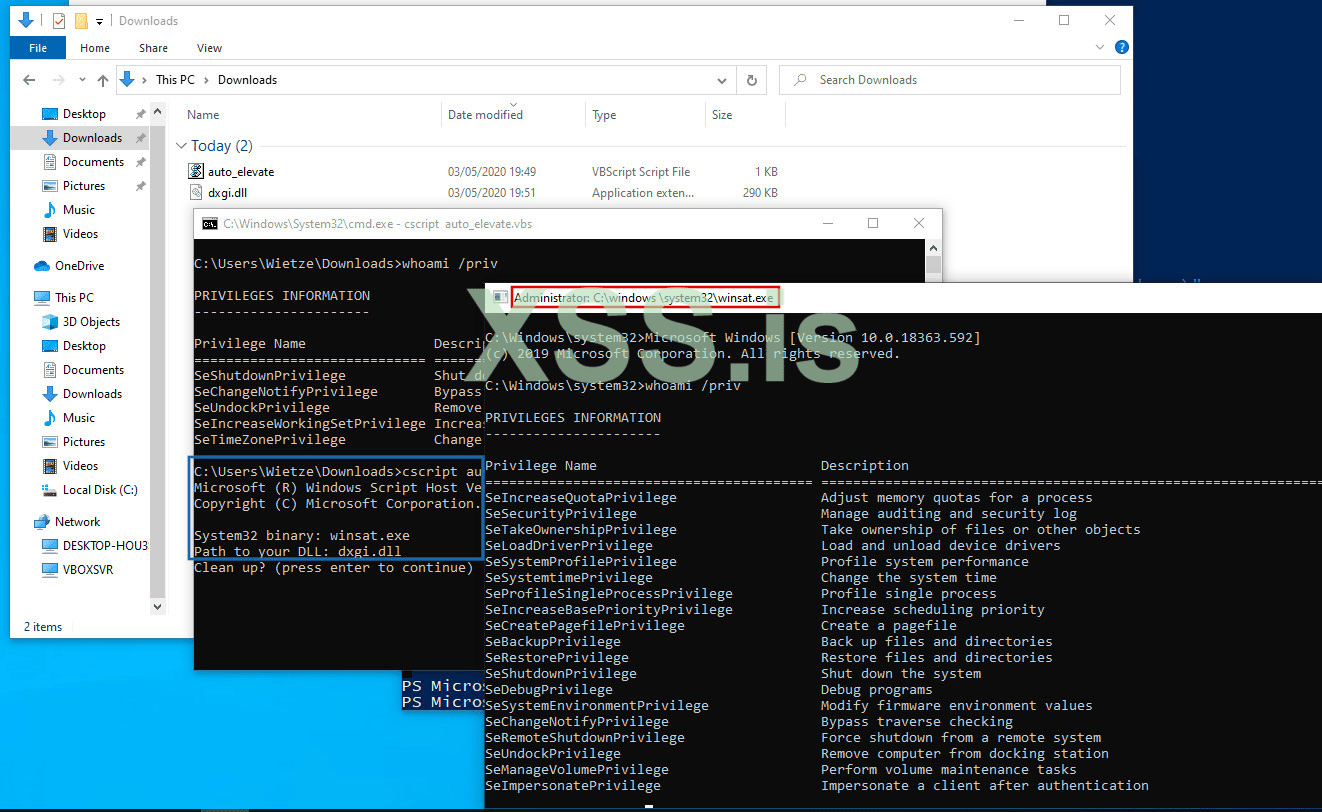
Task: Click the winsat.exe Administrator window icon
Action: pyautogui.click(x=499, y=298)
